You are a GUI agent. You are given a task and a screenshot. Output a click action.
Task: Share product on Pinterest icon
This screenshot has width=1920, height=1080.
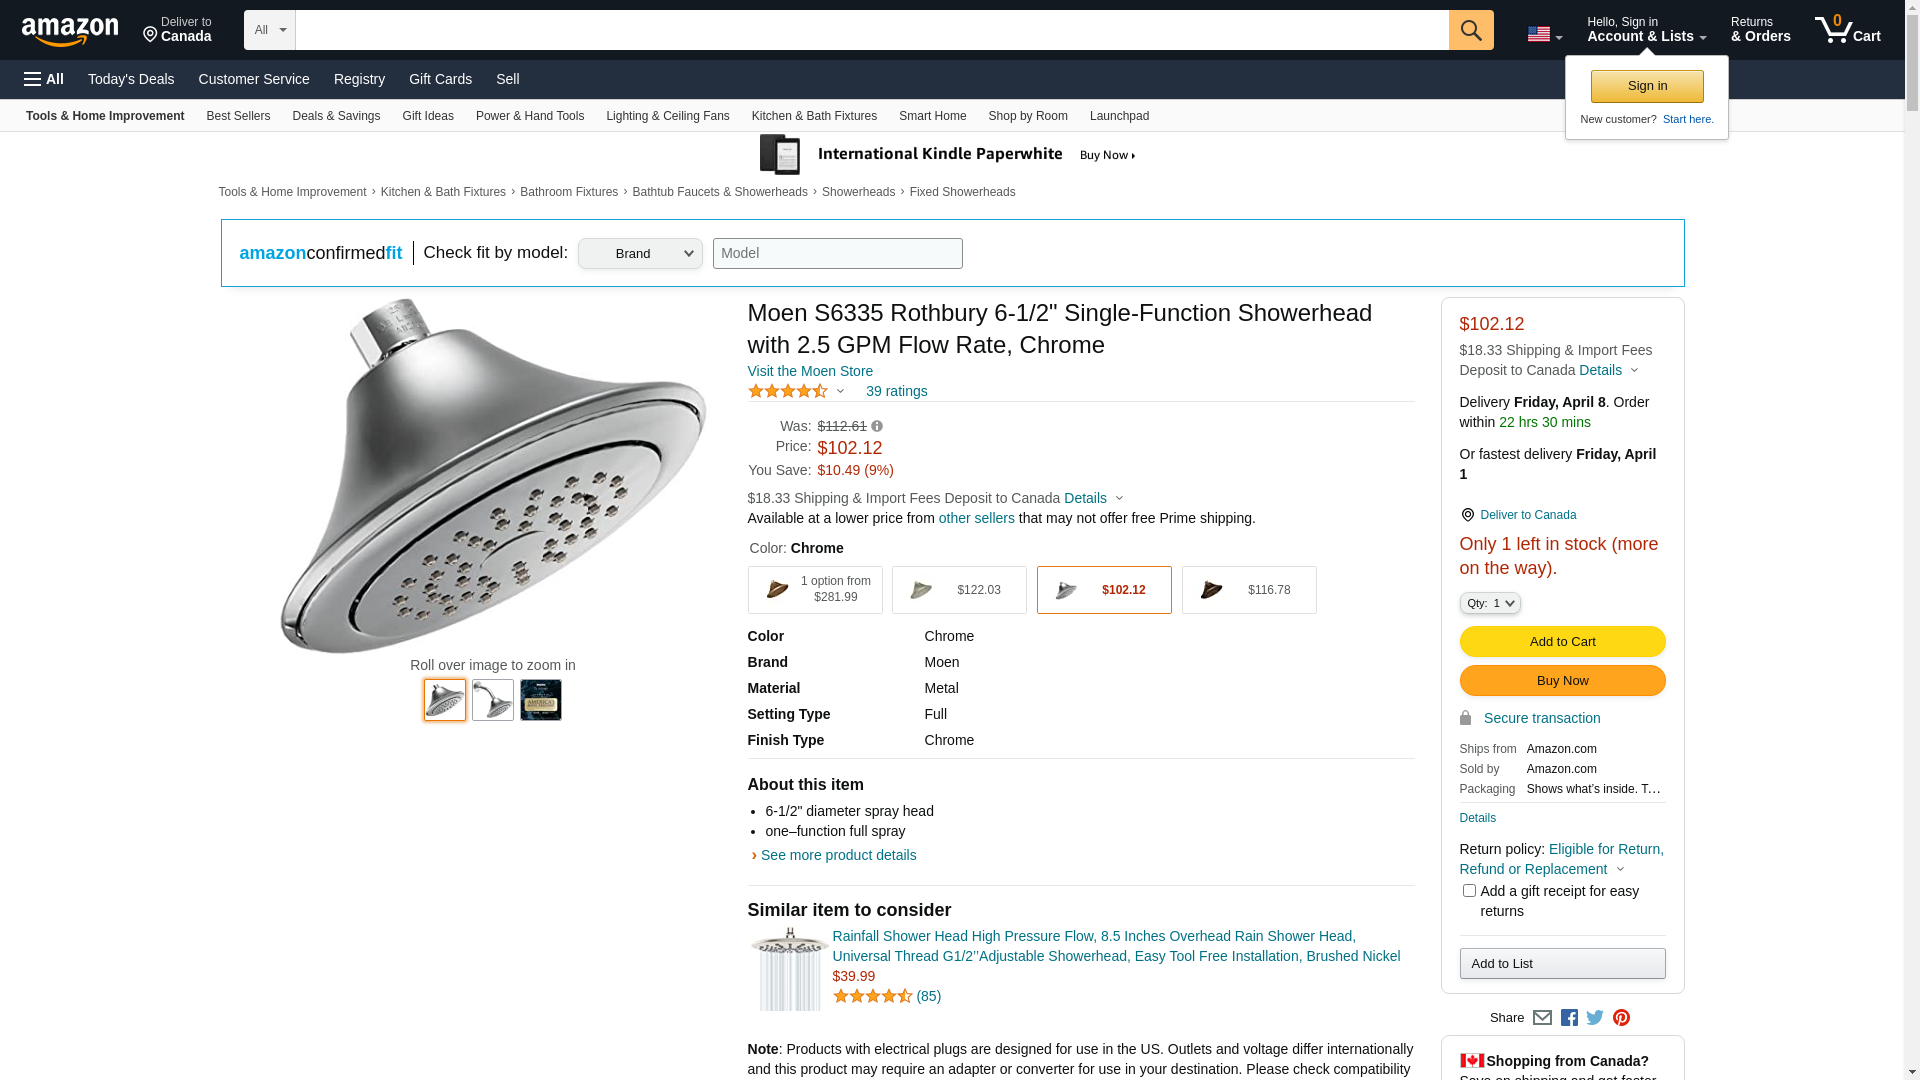(x=1621, y=1018)
